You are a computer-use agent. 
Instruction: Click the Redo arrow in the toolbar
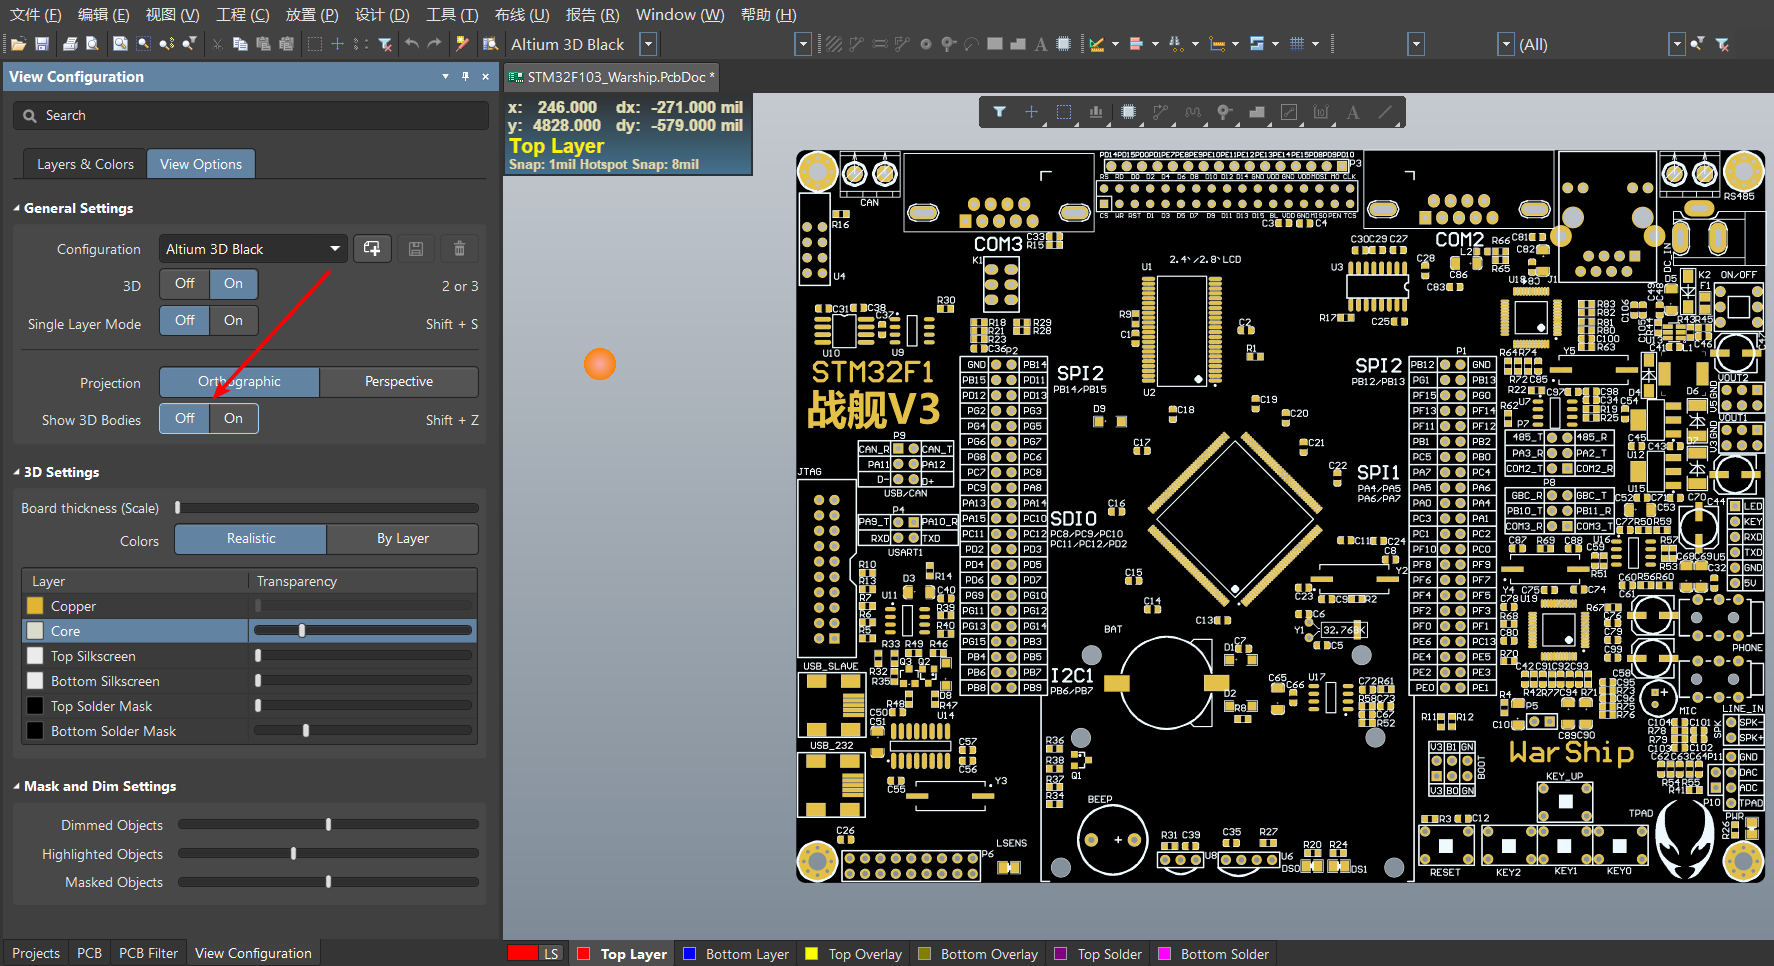434,44
